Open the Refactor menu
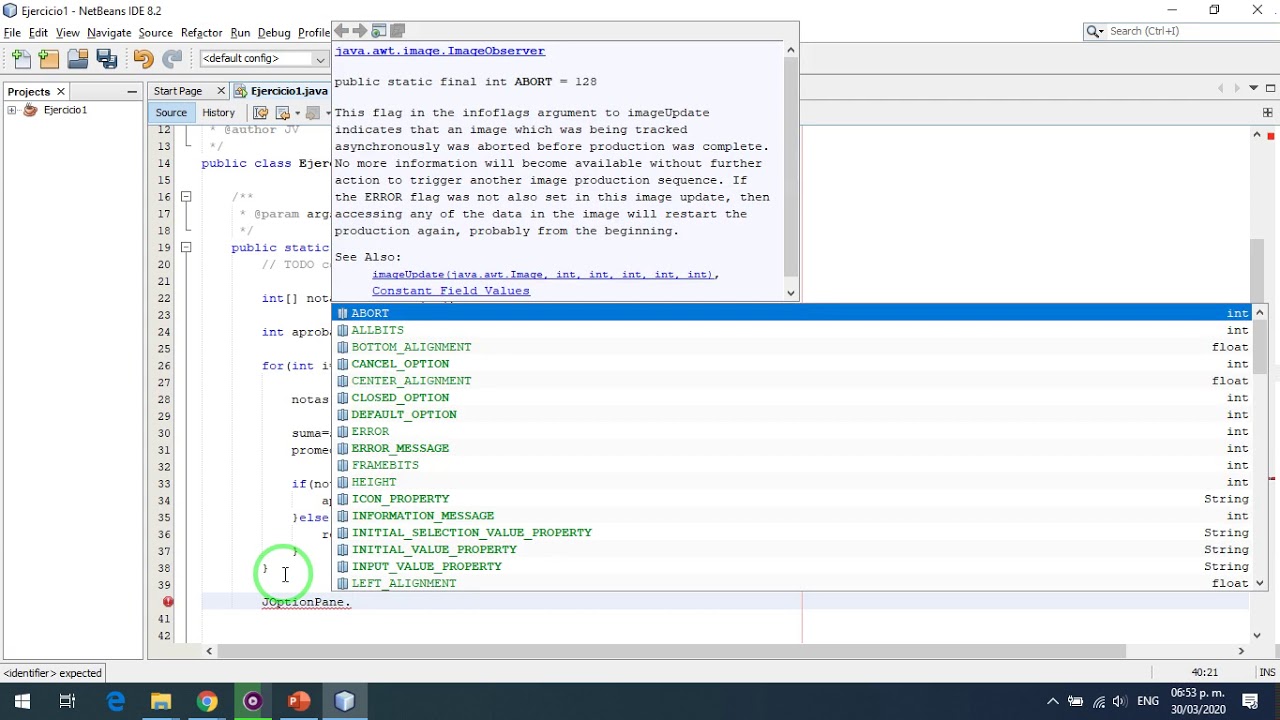 (201, 33)
